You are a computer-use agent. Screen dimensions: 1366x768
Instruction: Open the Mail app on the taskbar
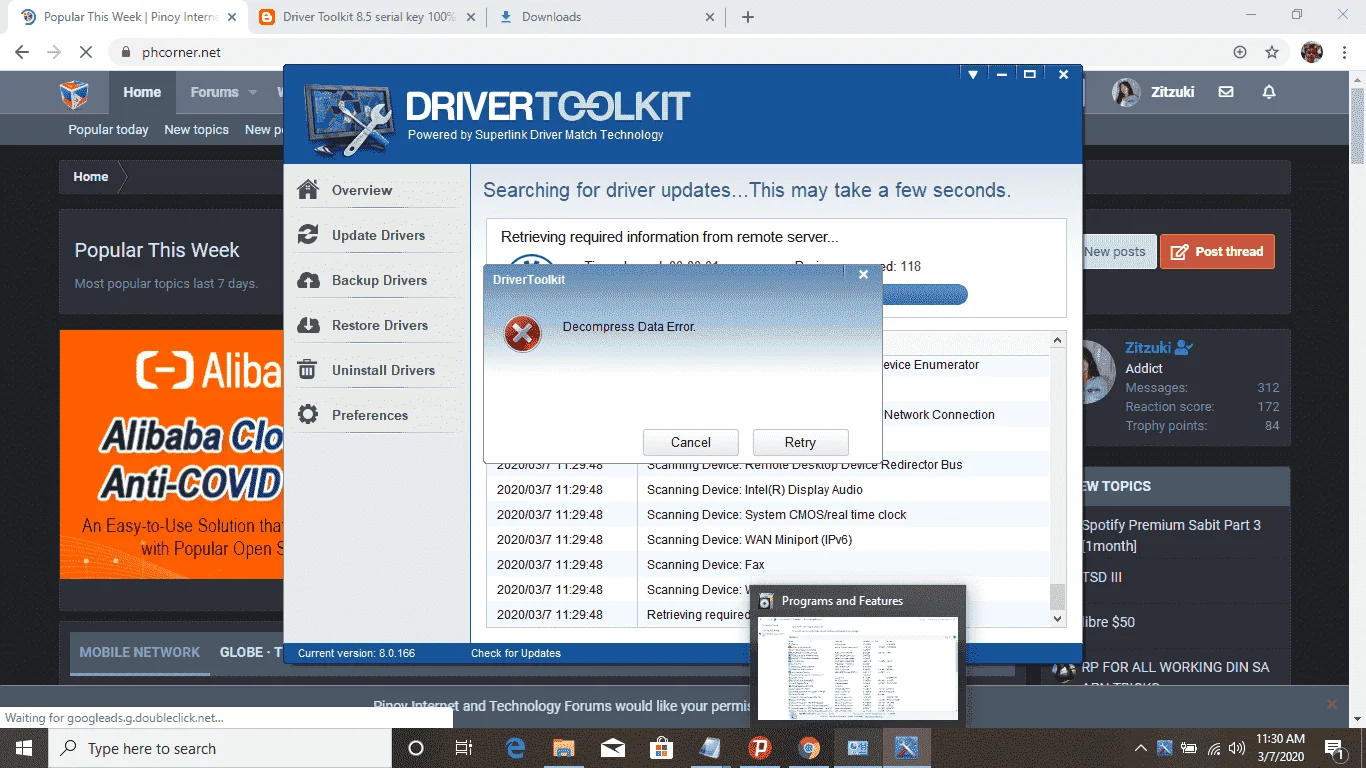(613, 748)
